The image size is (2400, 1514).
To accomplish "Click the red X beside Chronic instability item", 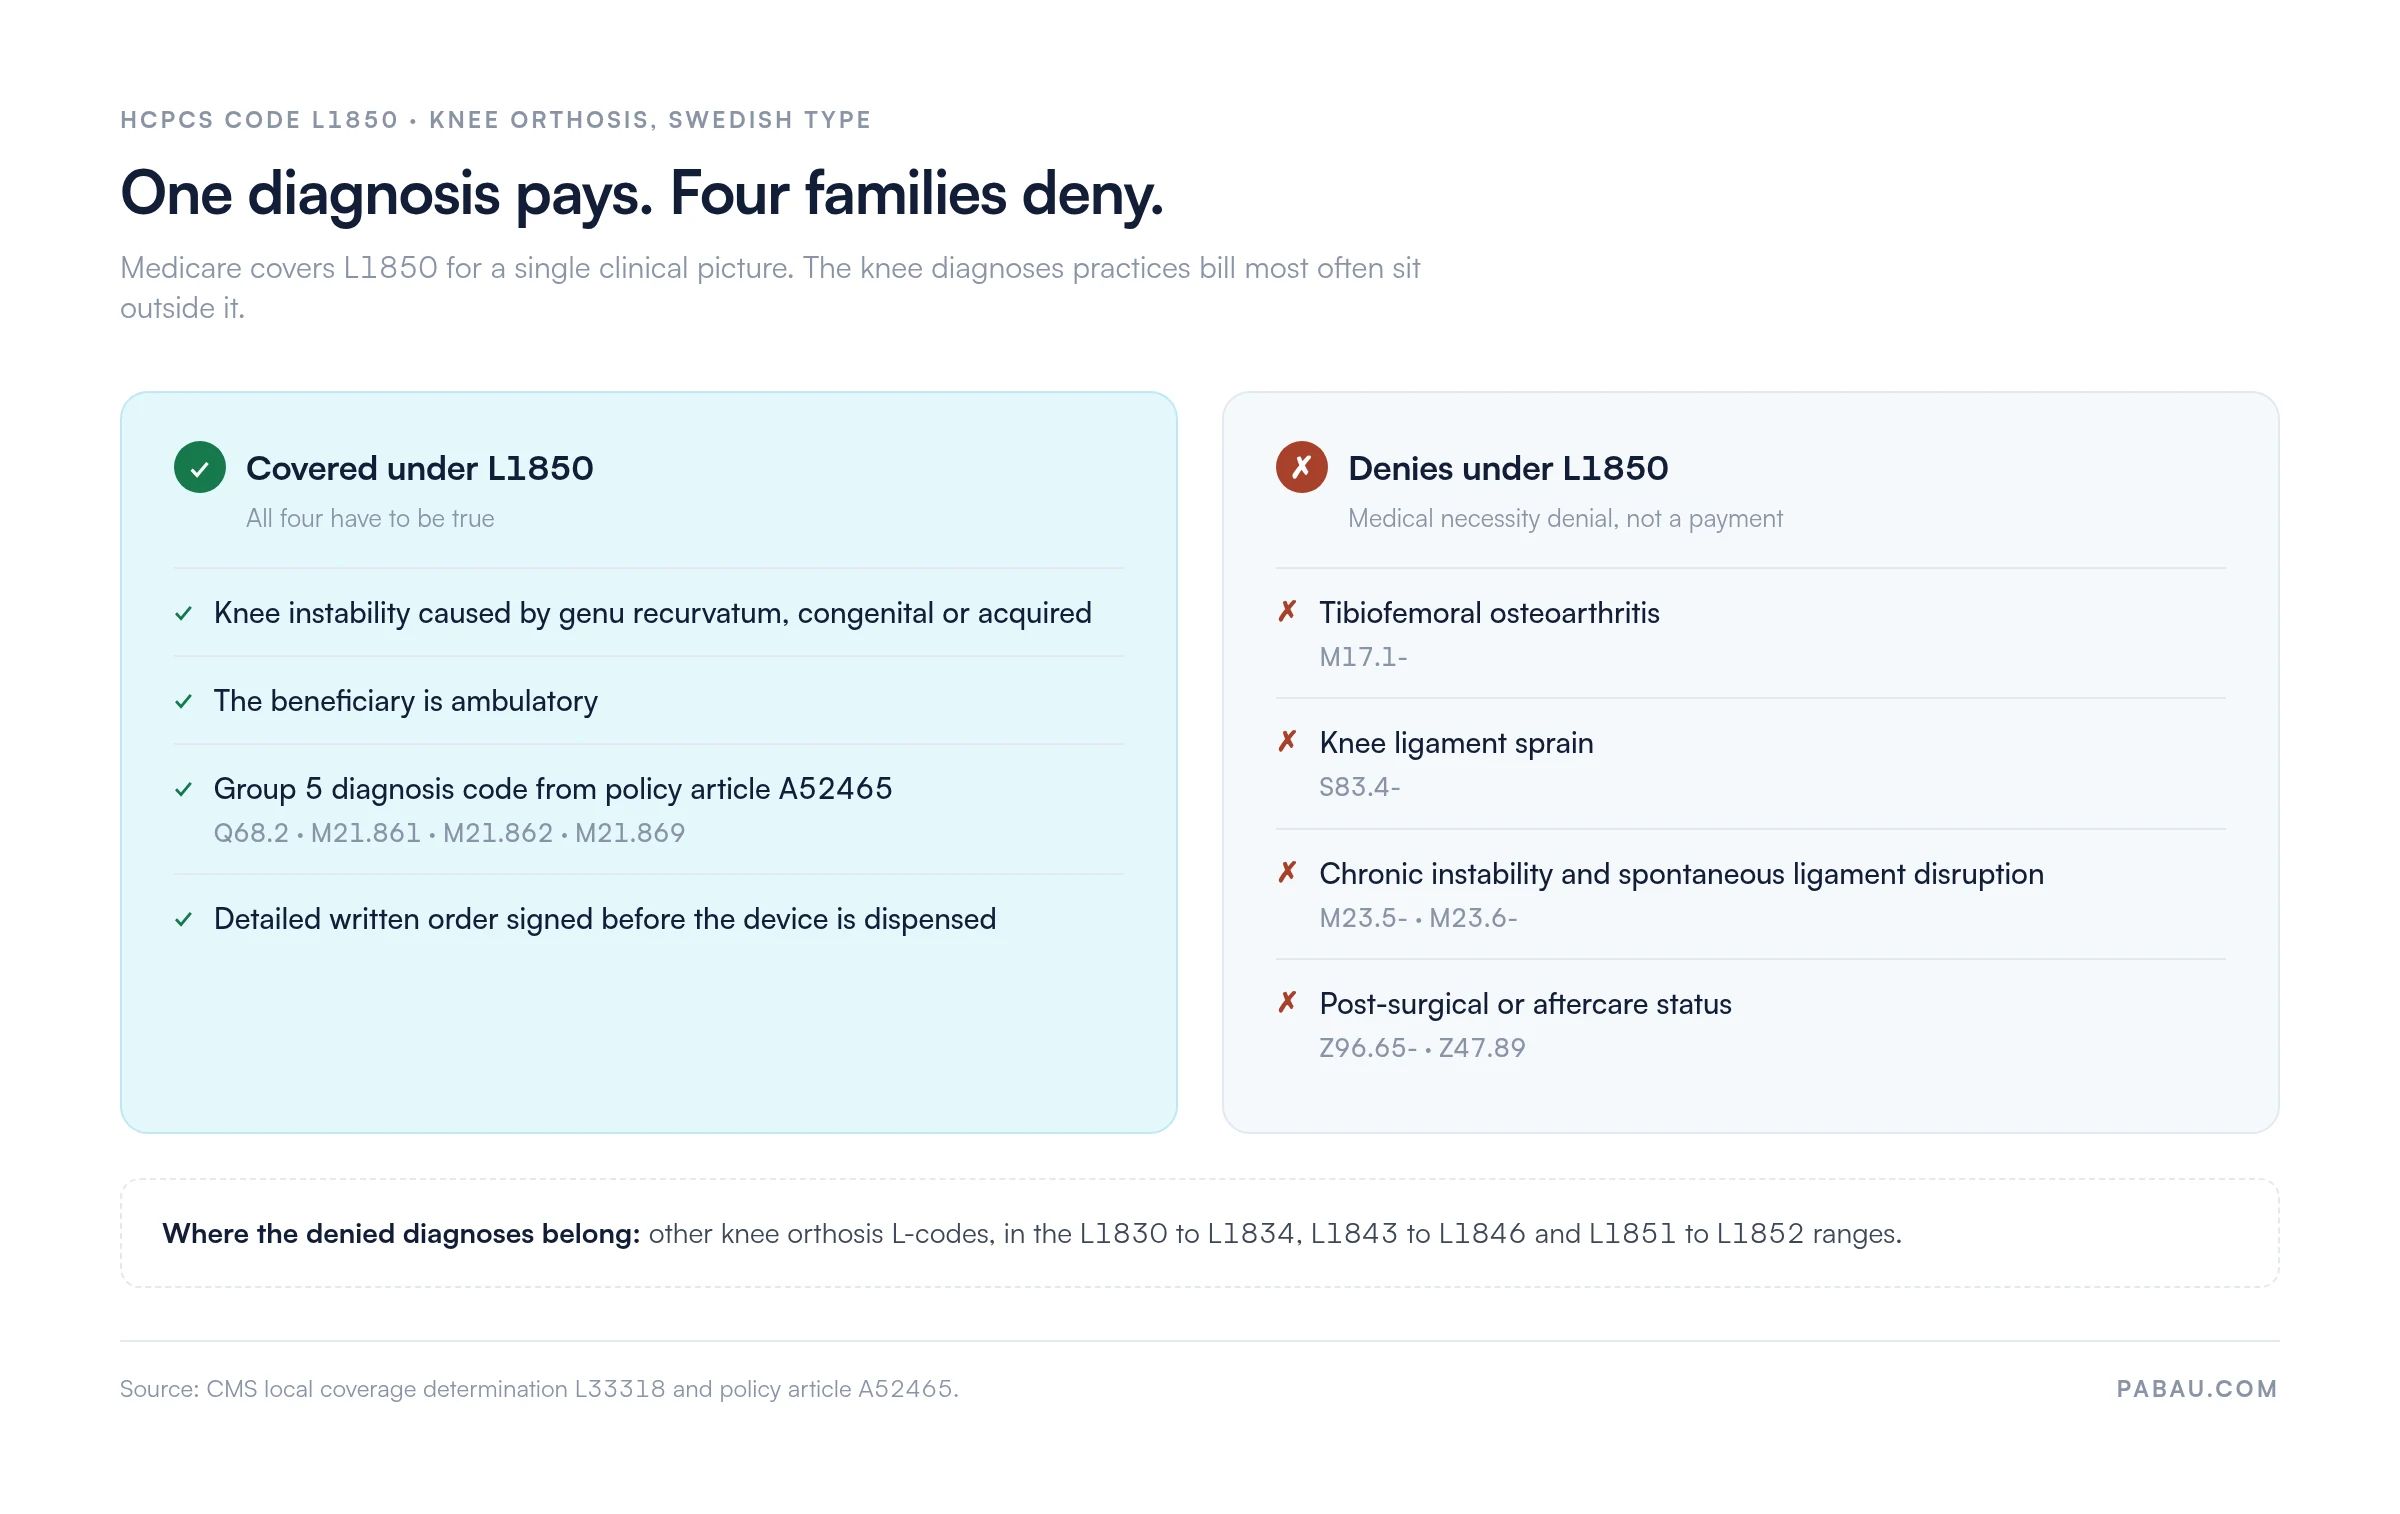I will [1287, 872].
